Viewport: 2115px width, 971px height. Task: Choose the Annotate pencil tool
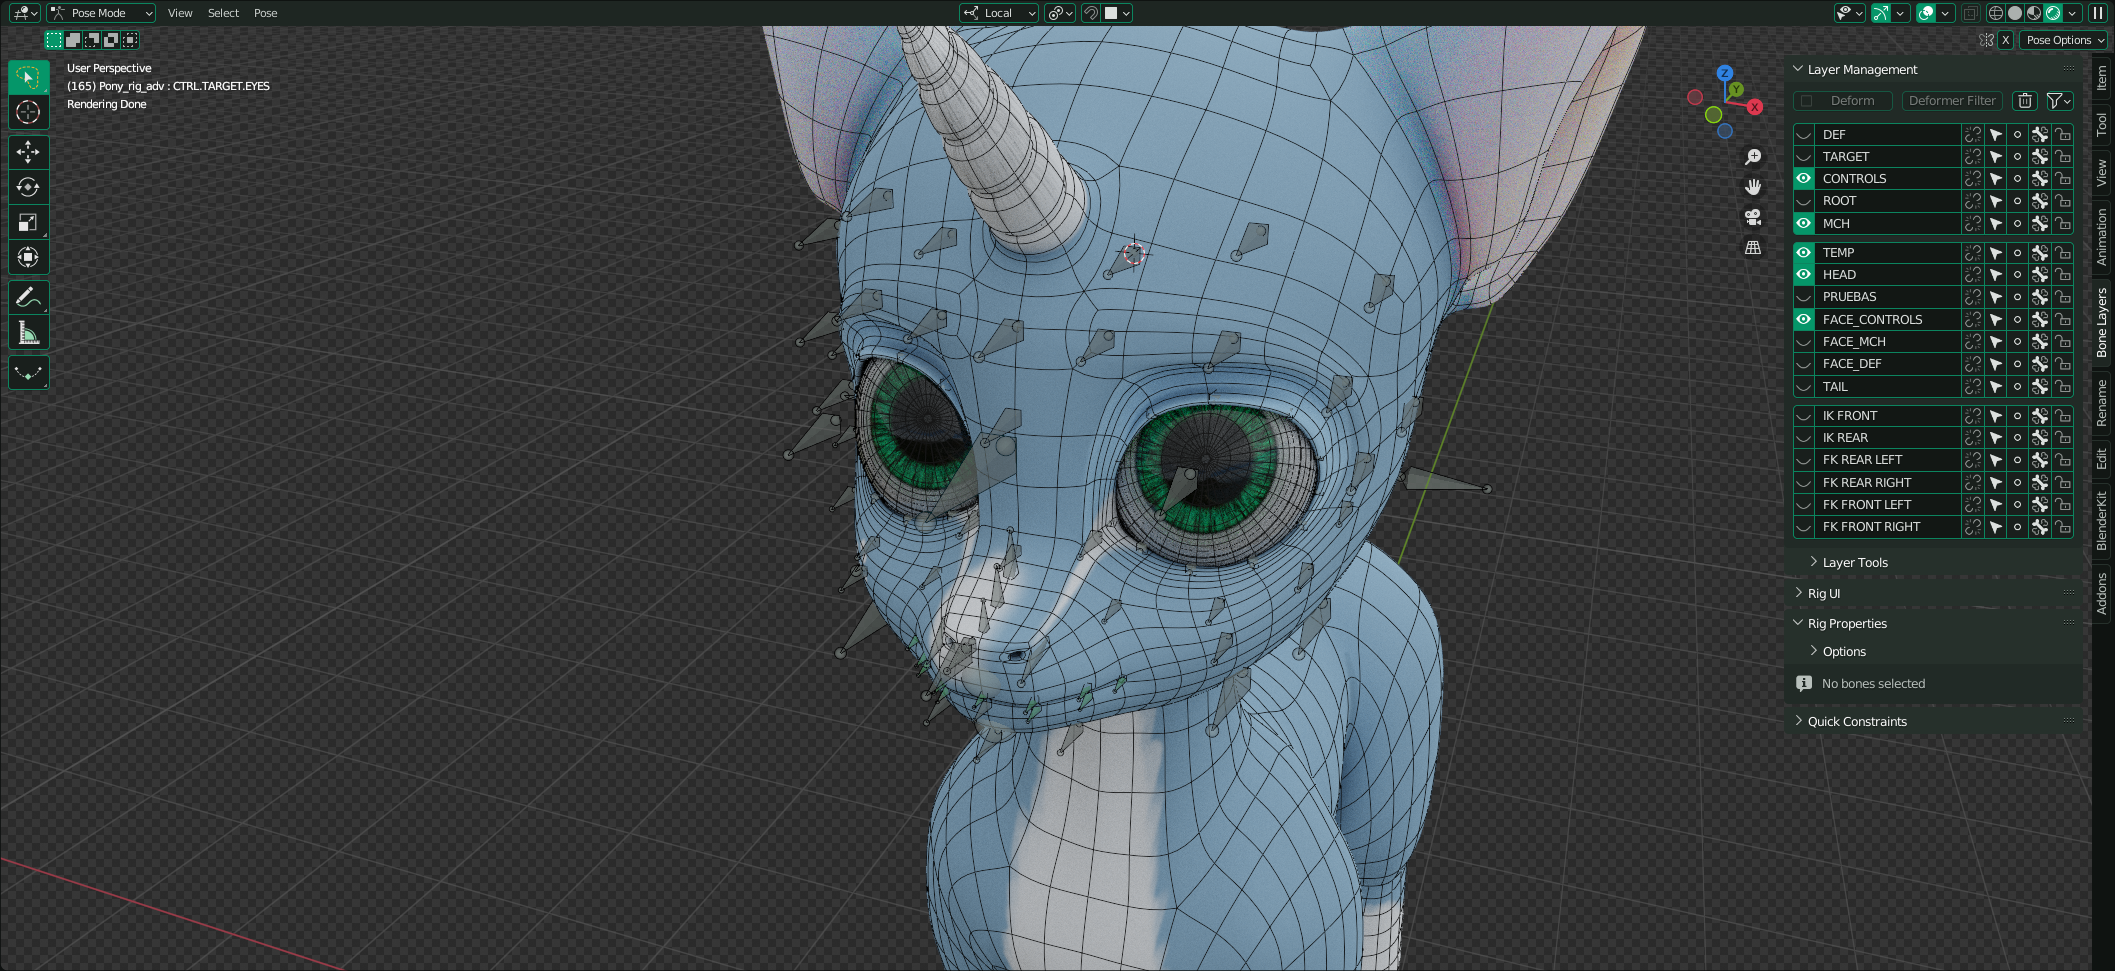pyautogui.click(x=28, y=297)
